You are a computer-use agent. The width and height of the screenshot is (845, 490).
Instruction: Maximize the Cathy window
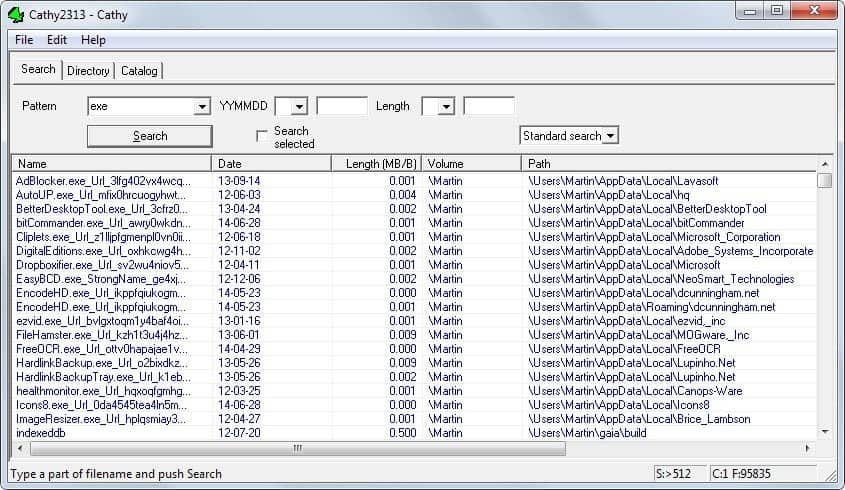[777, 11]
